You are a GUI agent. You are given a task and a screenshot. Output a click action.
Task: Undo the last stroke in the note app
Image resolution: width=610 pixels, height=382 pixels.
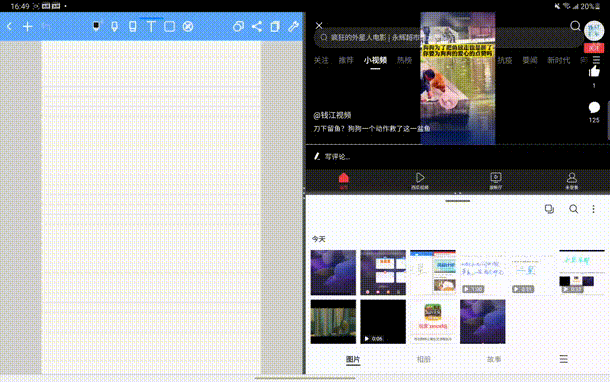pyautogui.click(x=46, y=26)
